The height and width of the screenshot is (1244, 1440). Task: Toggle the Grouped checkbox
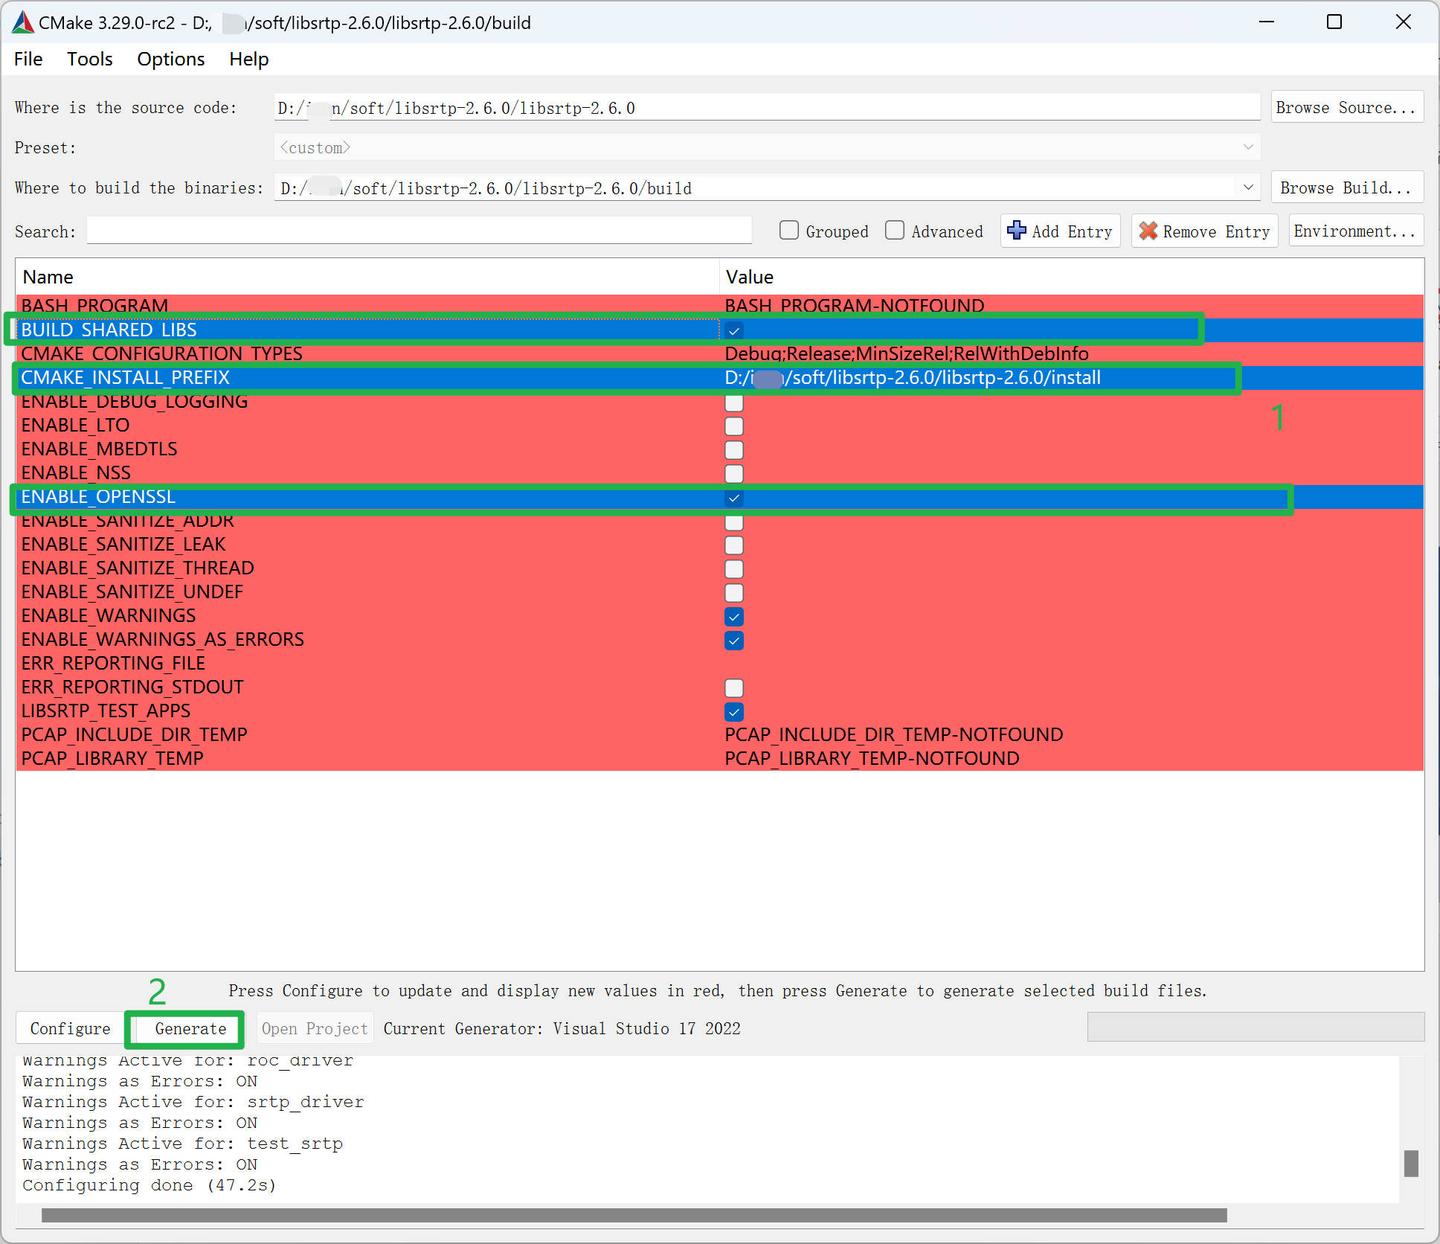point(789,231)
